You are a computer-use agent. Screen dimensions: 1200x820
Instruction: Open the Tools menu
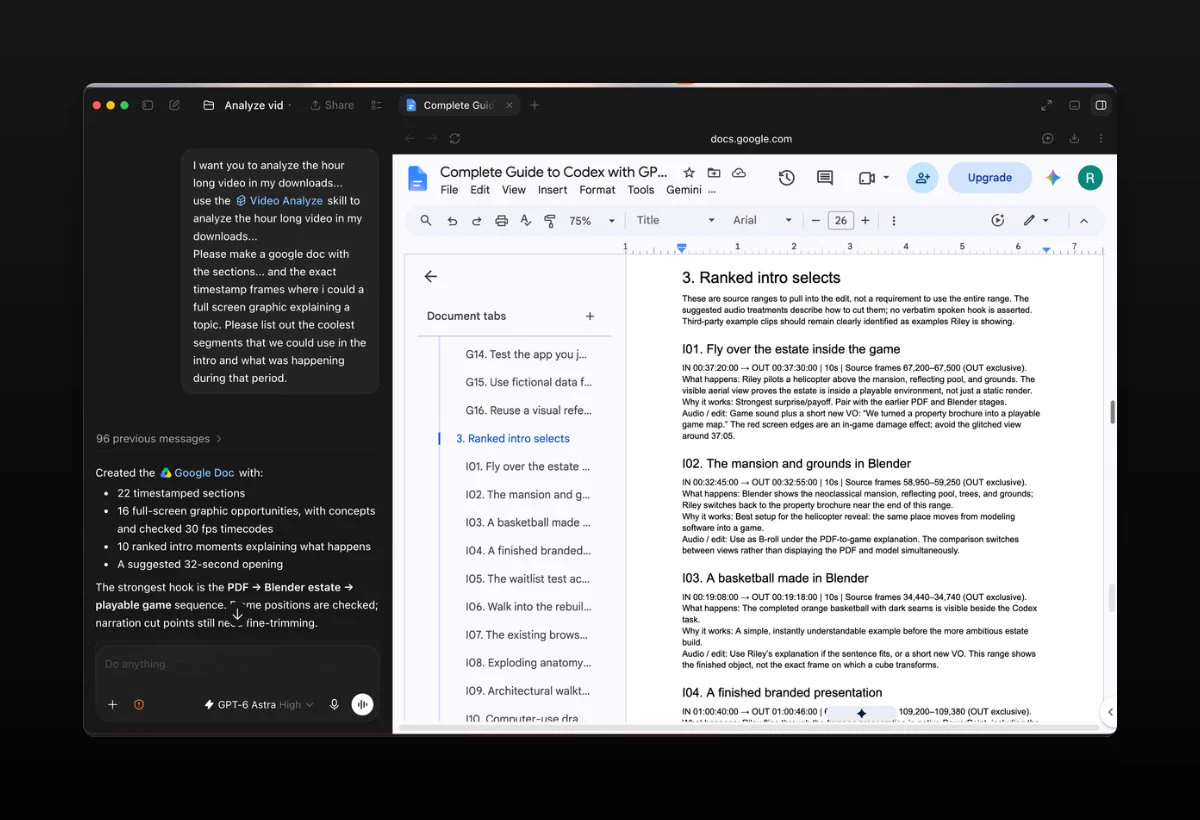pyautogui.click(x=641, y=190)
